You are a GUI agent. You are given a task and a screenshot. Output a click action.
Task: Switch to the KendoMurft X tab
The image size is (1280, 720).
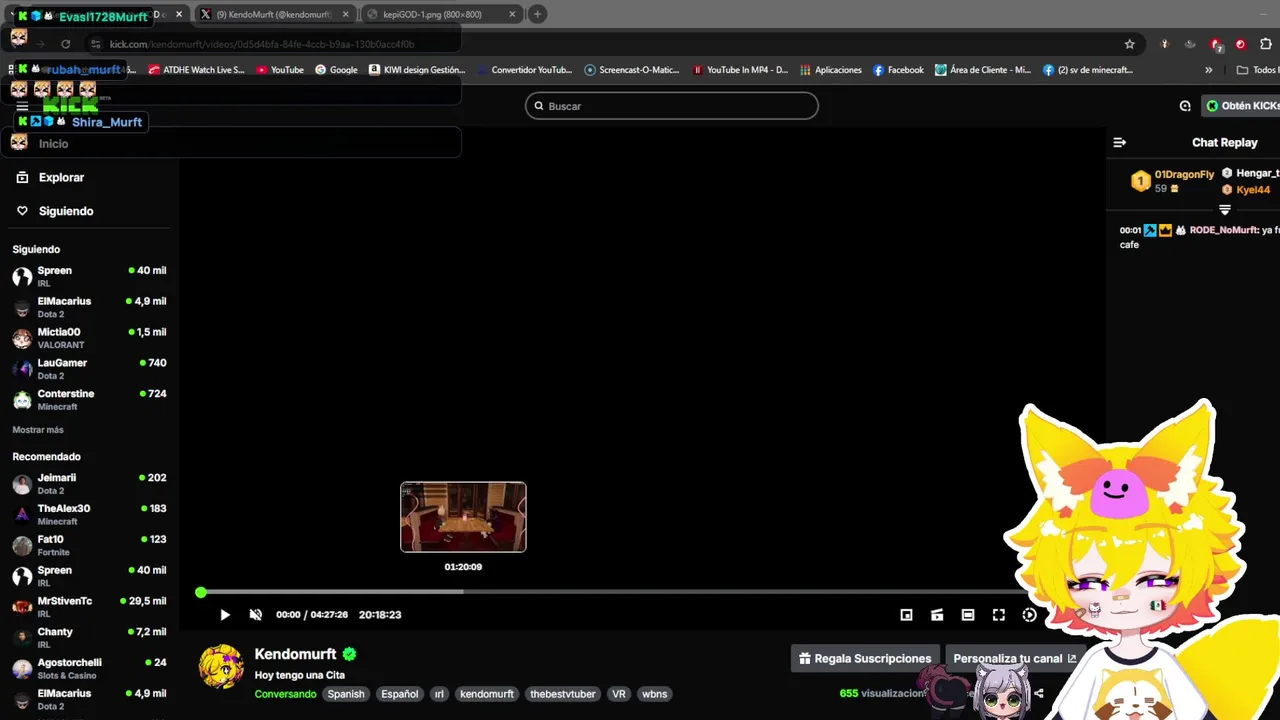(273, 14)
